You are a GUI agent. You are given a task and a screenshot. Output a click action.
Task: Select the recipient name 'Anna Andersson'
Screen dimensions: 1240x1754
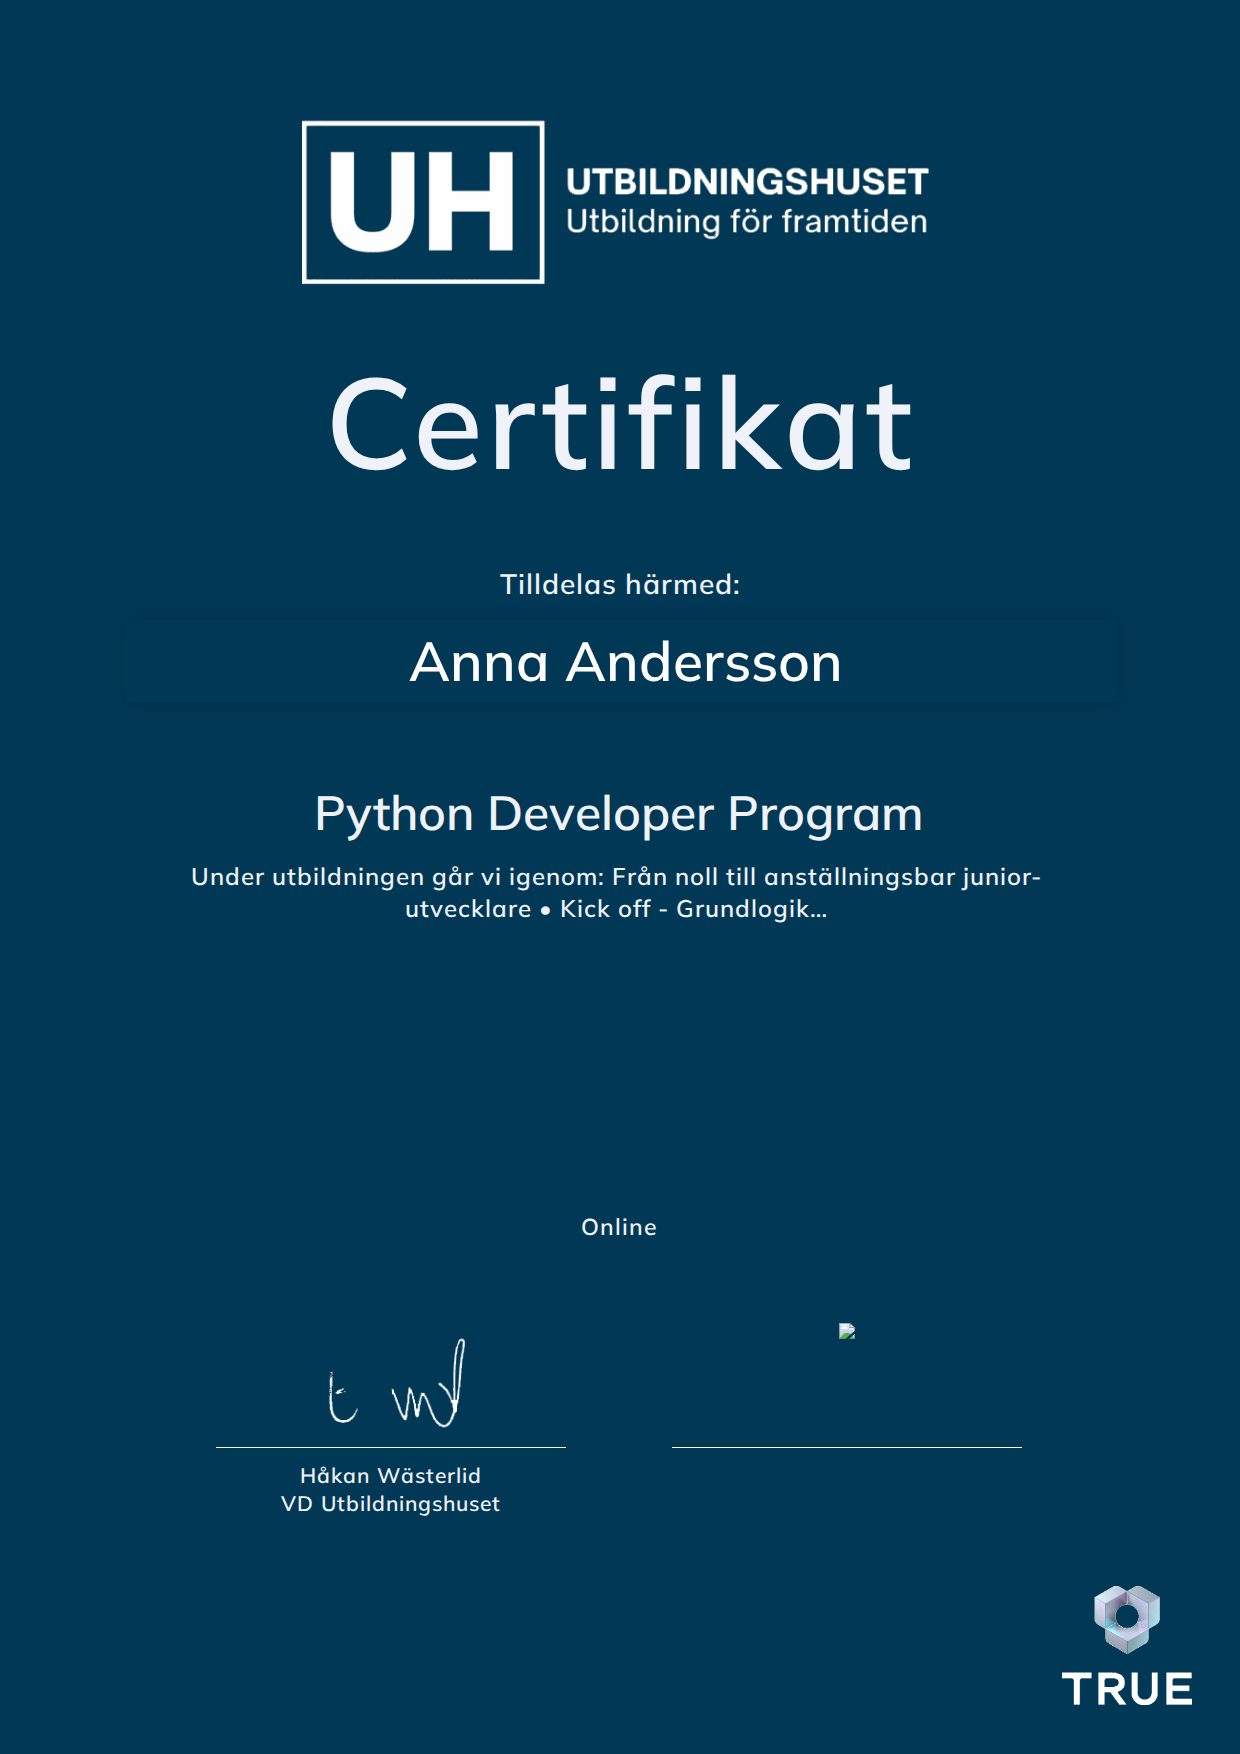(x=626, y=662)
